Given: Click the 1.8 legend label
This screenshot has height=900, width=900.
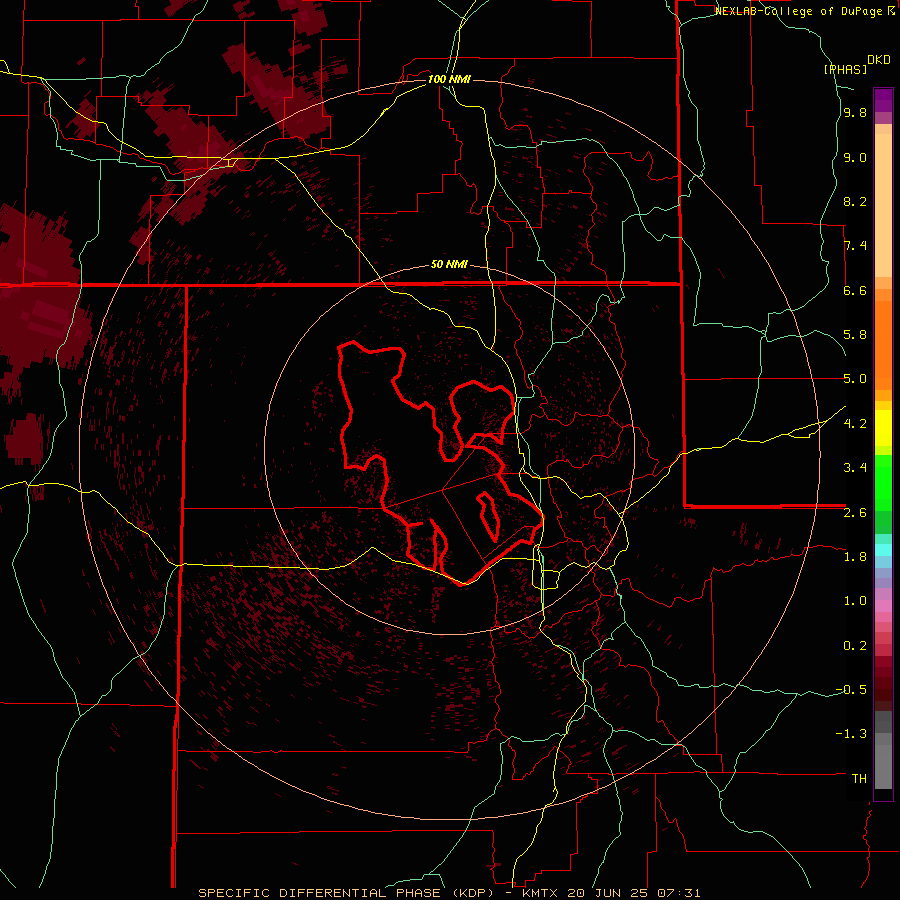Looking at the screenshot, I should 855,557.
